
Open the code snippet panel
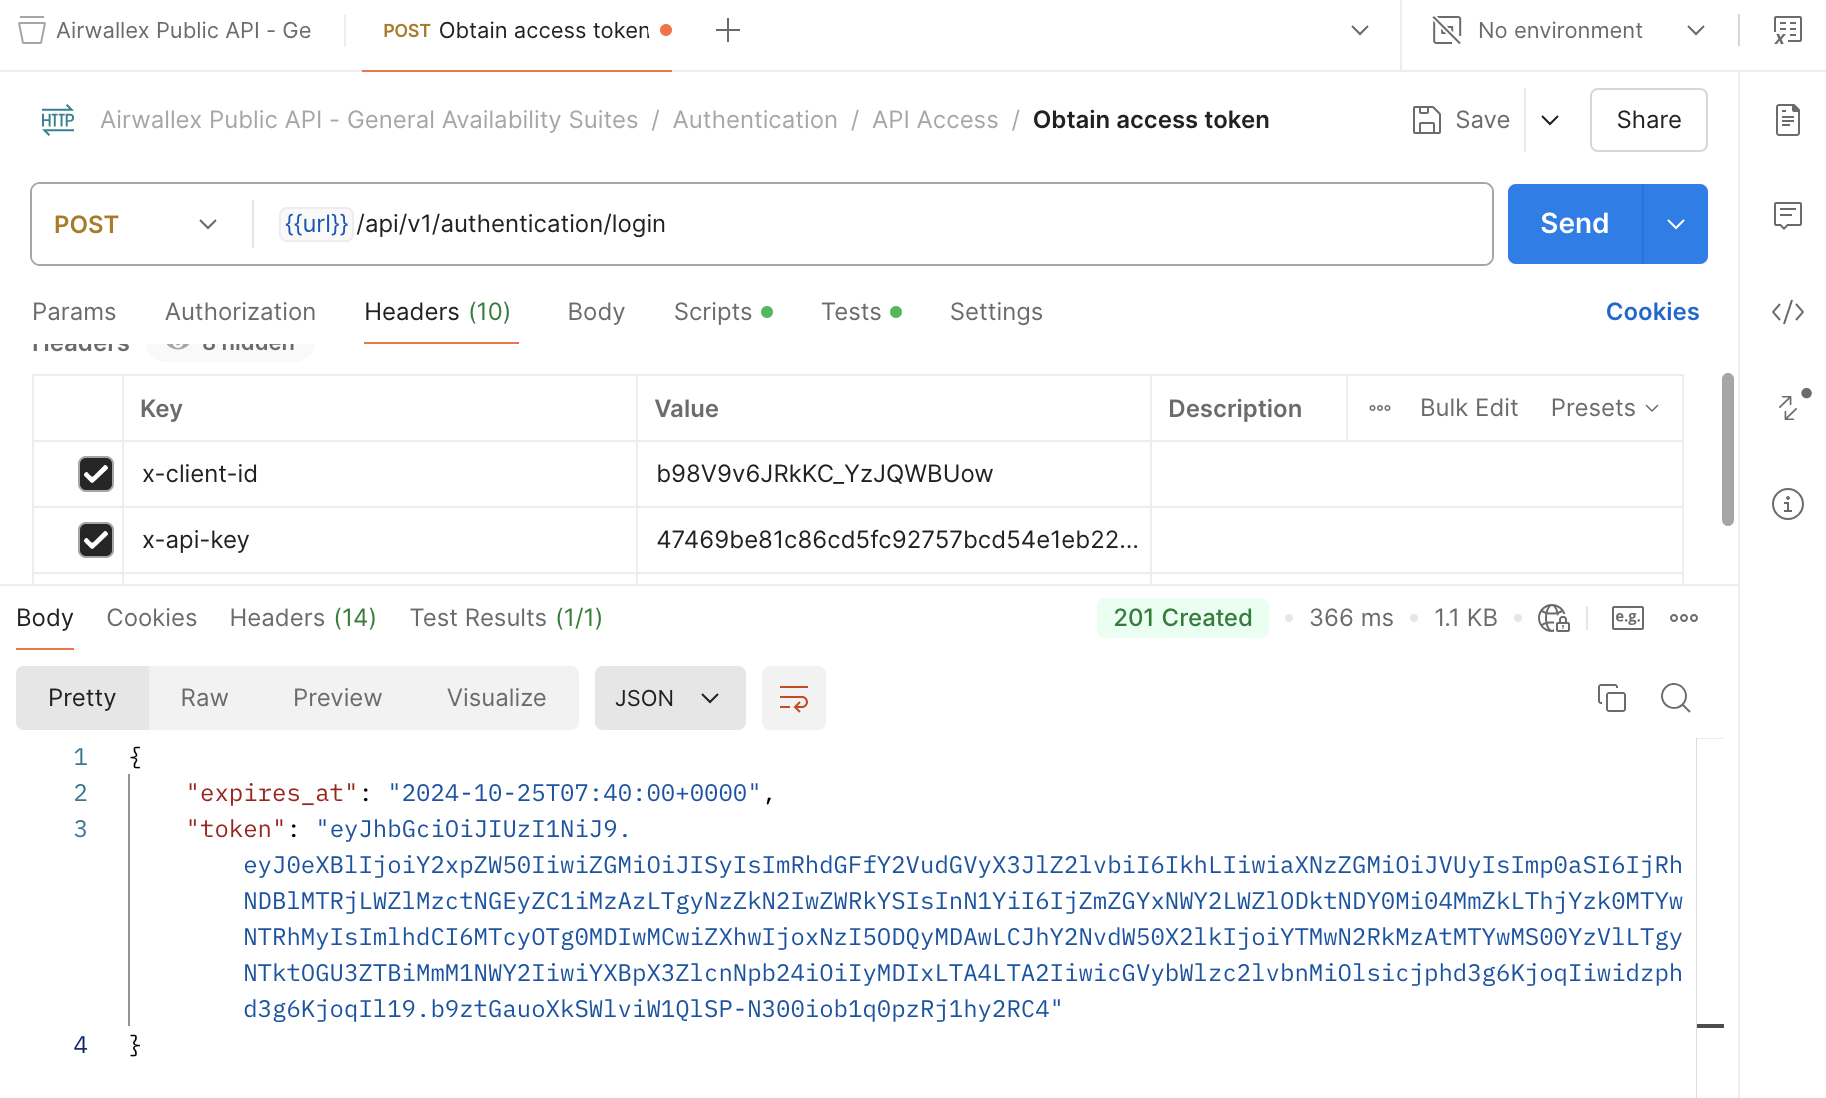1789,312
